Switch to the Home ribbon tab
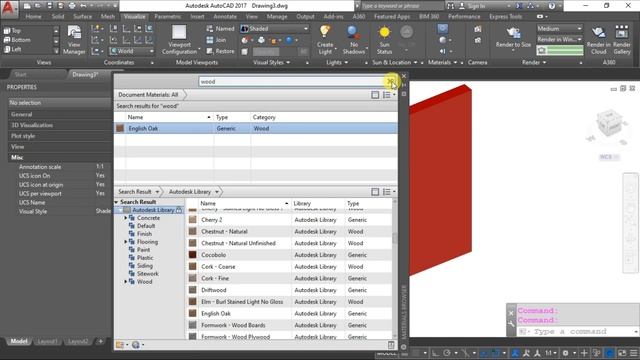The height and width of the screenshot is (360, 640). coord(33,16)
